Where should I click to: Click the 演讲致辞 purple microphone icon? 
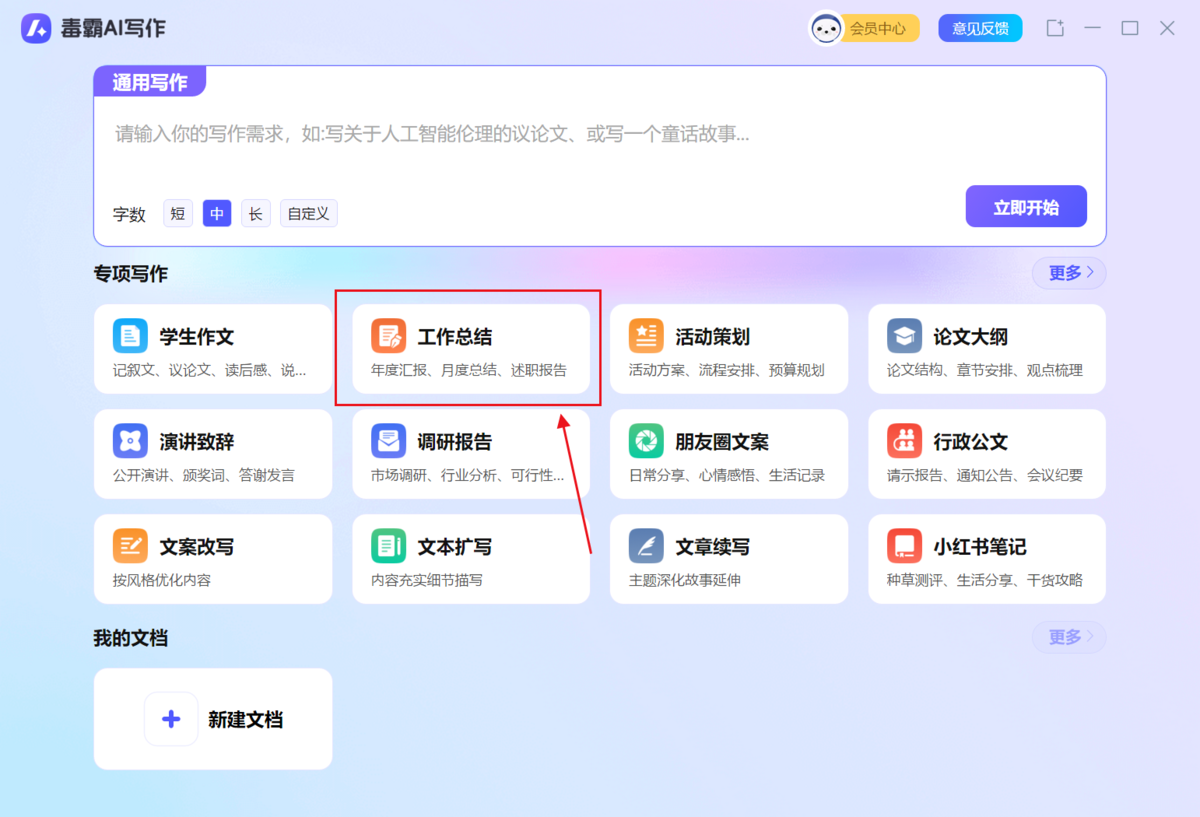coord(131,440)
